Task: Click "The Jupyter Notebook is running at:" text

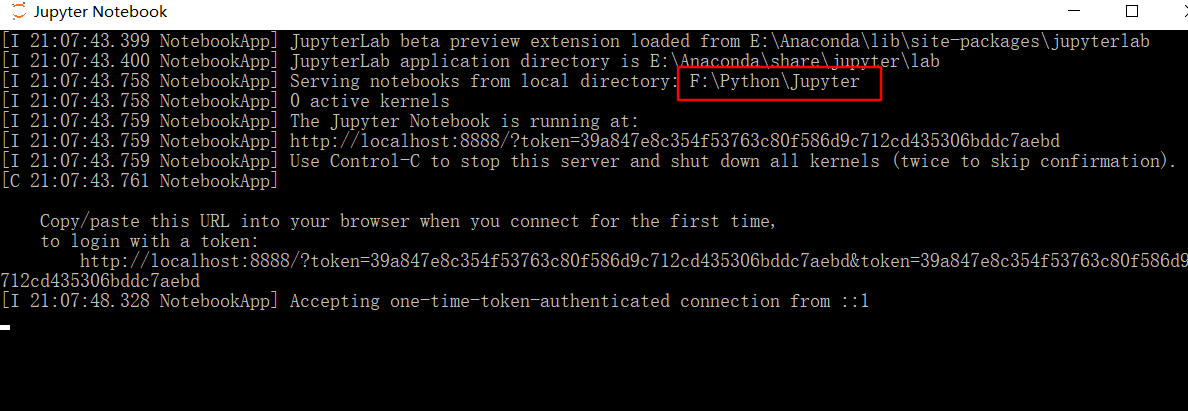Action: pos(464,121)
